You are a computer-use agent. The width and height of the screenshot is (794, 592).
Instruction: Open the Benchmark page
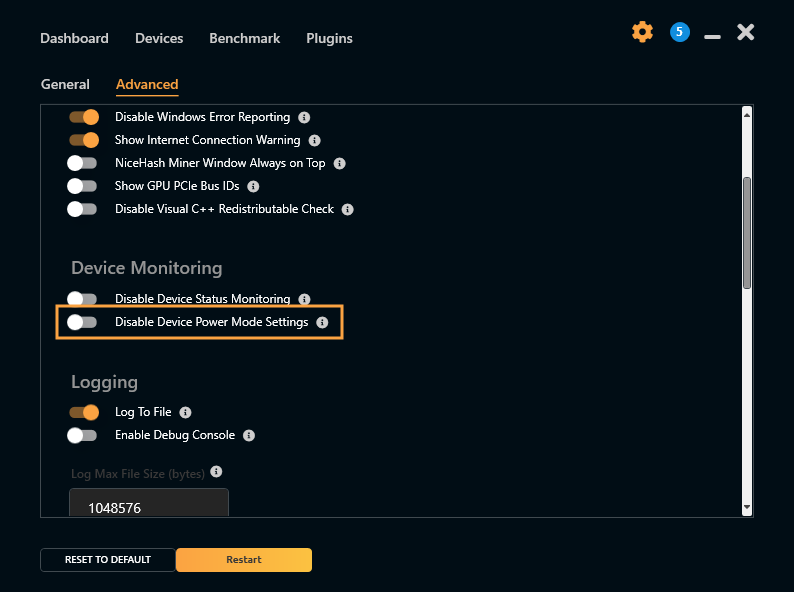[244, 38]
